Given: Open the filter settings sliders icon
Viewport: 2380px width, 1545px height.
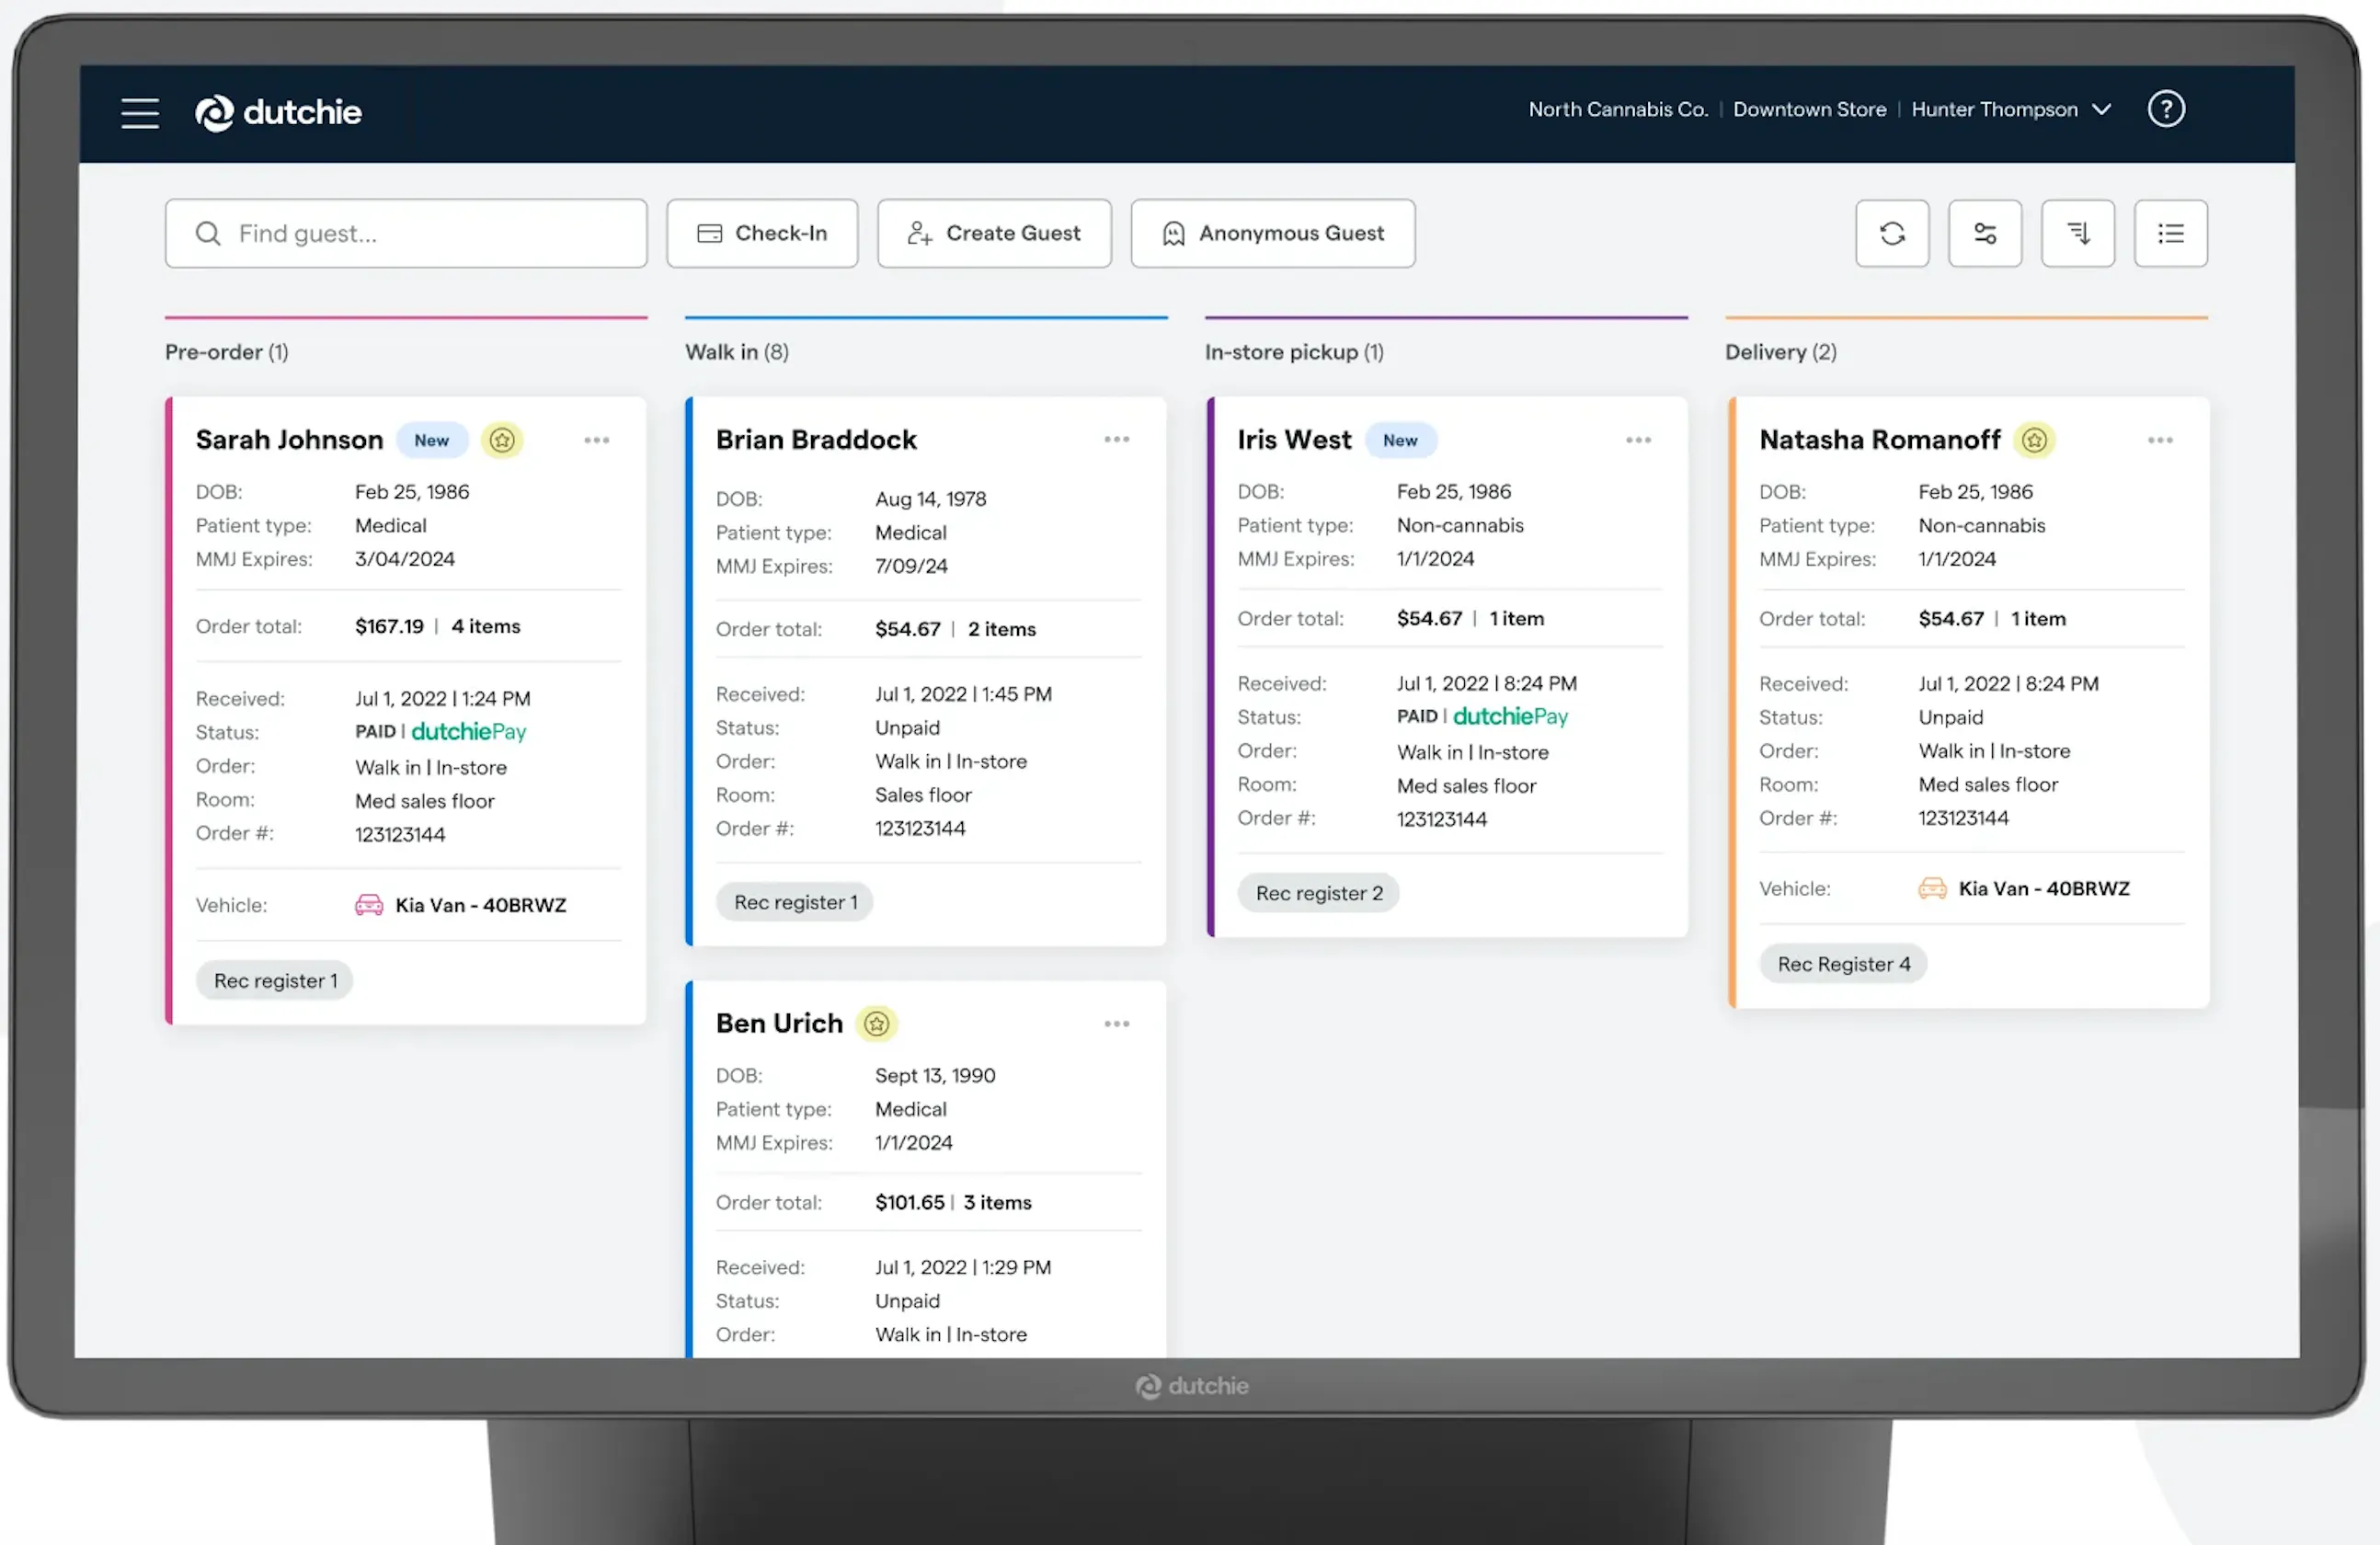Looking at the screenshot, I should 1985,234.
